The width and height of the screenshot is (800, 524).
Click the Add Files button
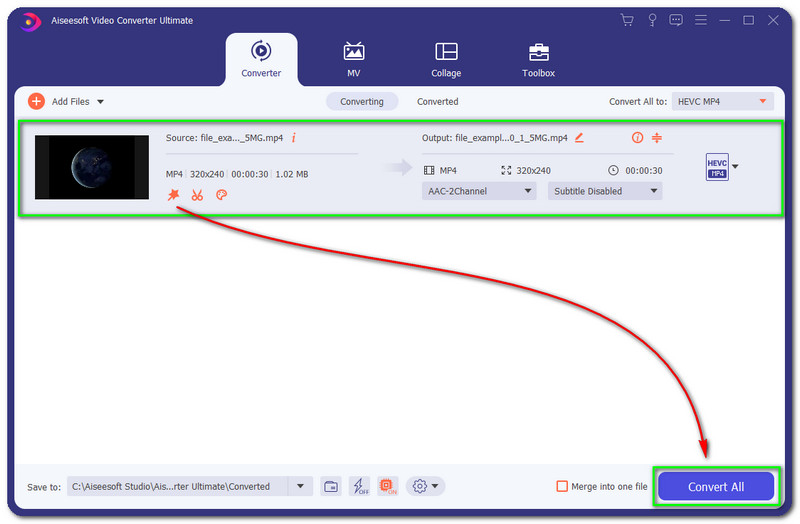[66, 102]
